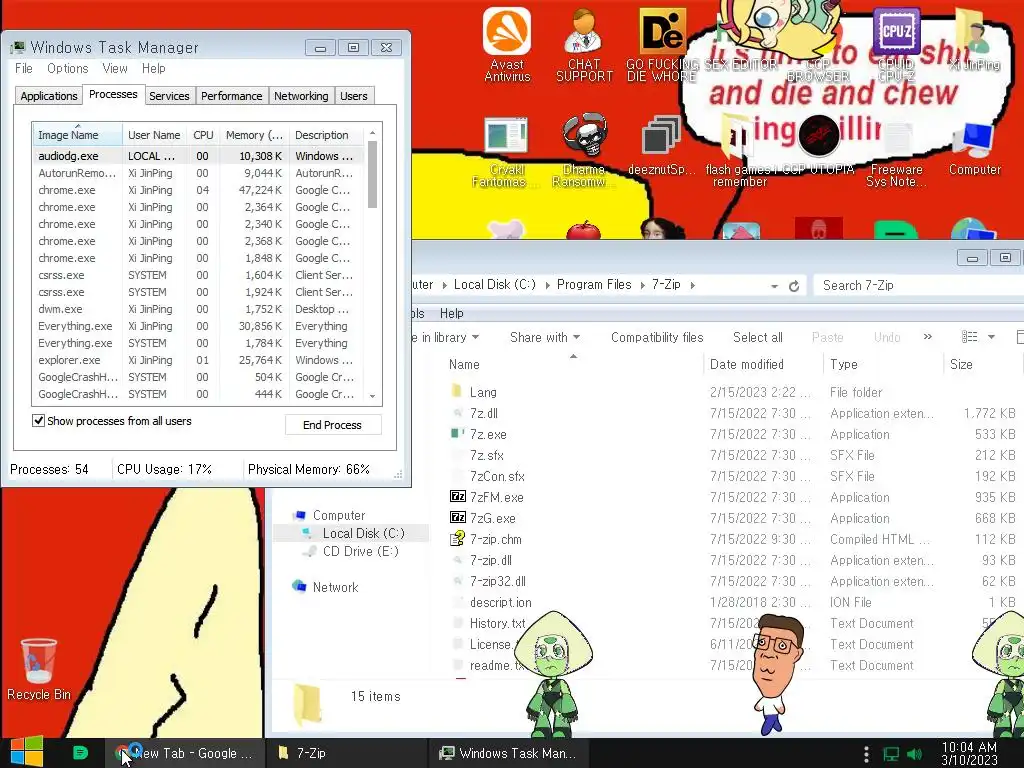Click the process list scroll down arrow
Viewport: 1024px width, 768px height.
[x=372, y=396]
